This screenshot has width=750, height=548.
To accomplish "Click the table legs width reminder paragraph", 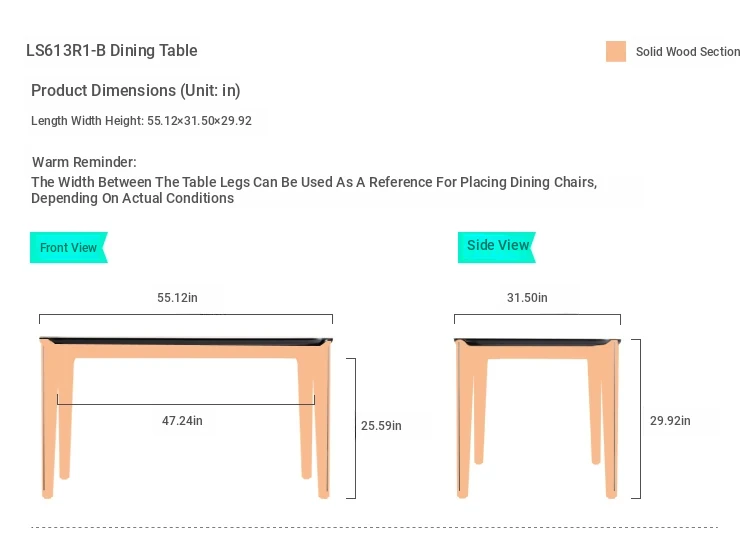I will (x=314, y=190).
